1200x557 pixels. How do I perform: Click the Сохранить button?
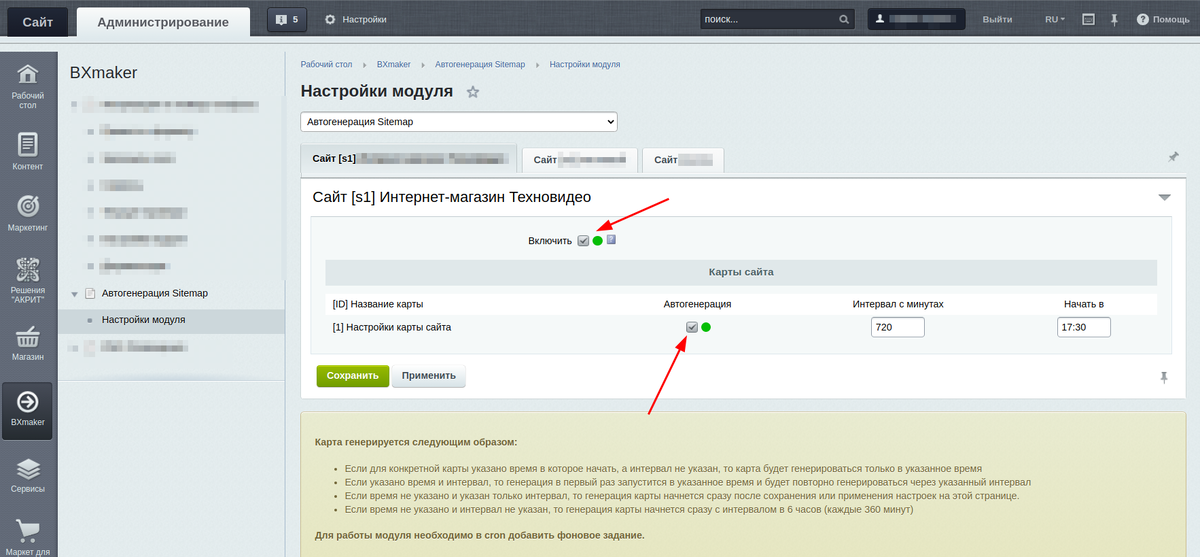pos(352,376)
